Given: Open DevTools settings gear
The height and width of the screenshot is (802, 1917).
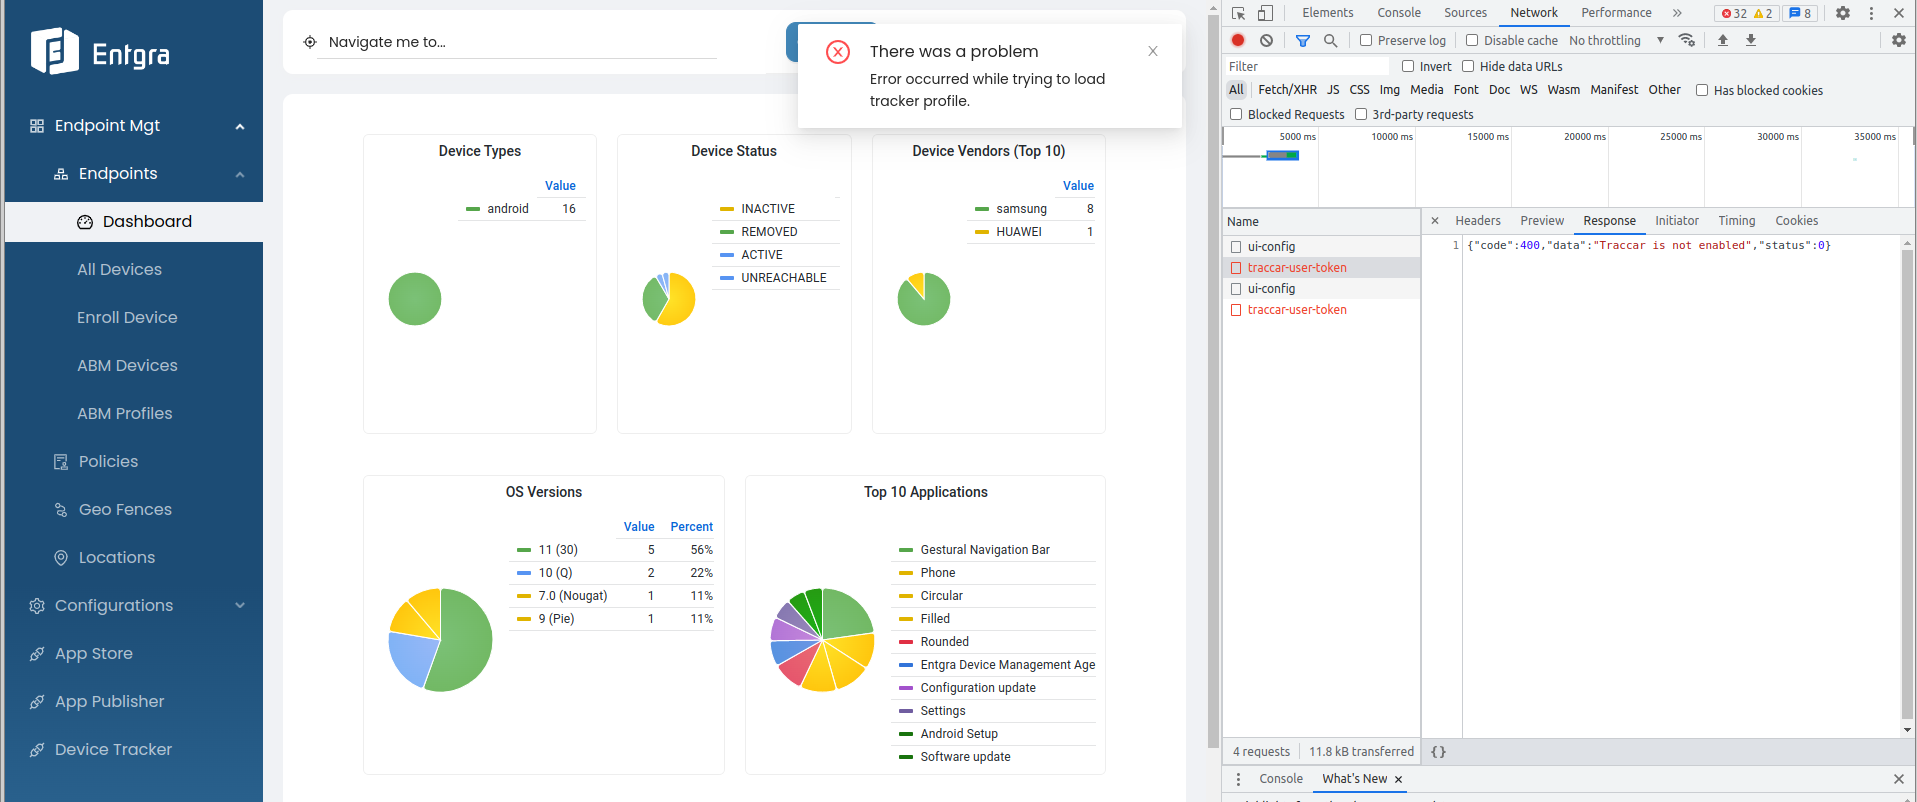Looking at the screenshot, I should click(x=1842, y=13).
